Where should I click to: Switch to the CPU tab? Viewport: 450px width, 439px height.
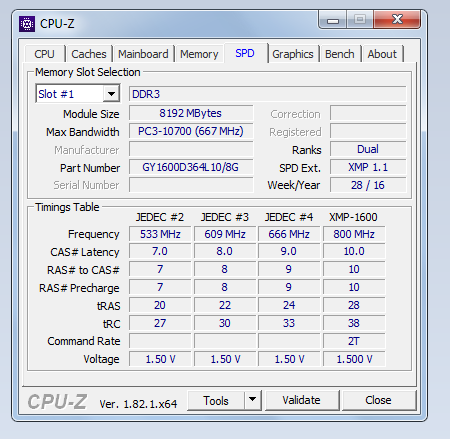(44, 54)
